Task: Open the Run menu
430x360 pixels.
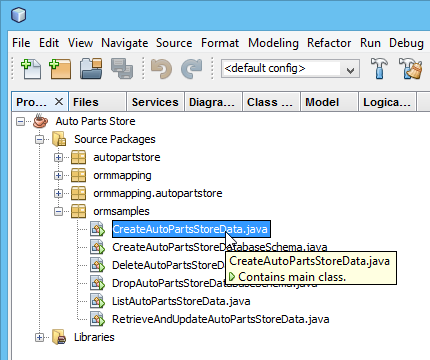Action: coord(370,43)
